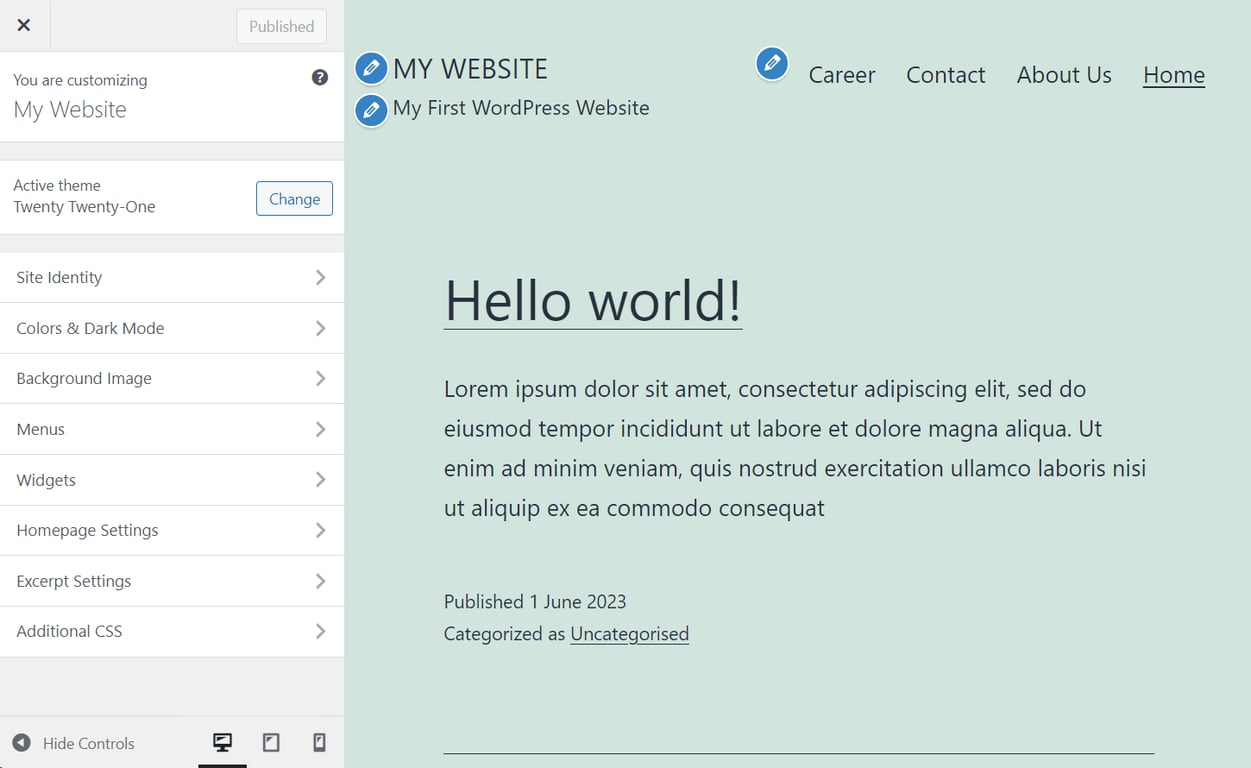
Task: Open the customizer help tooltip
Action: coord(319,77)
